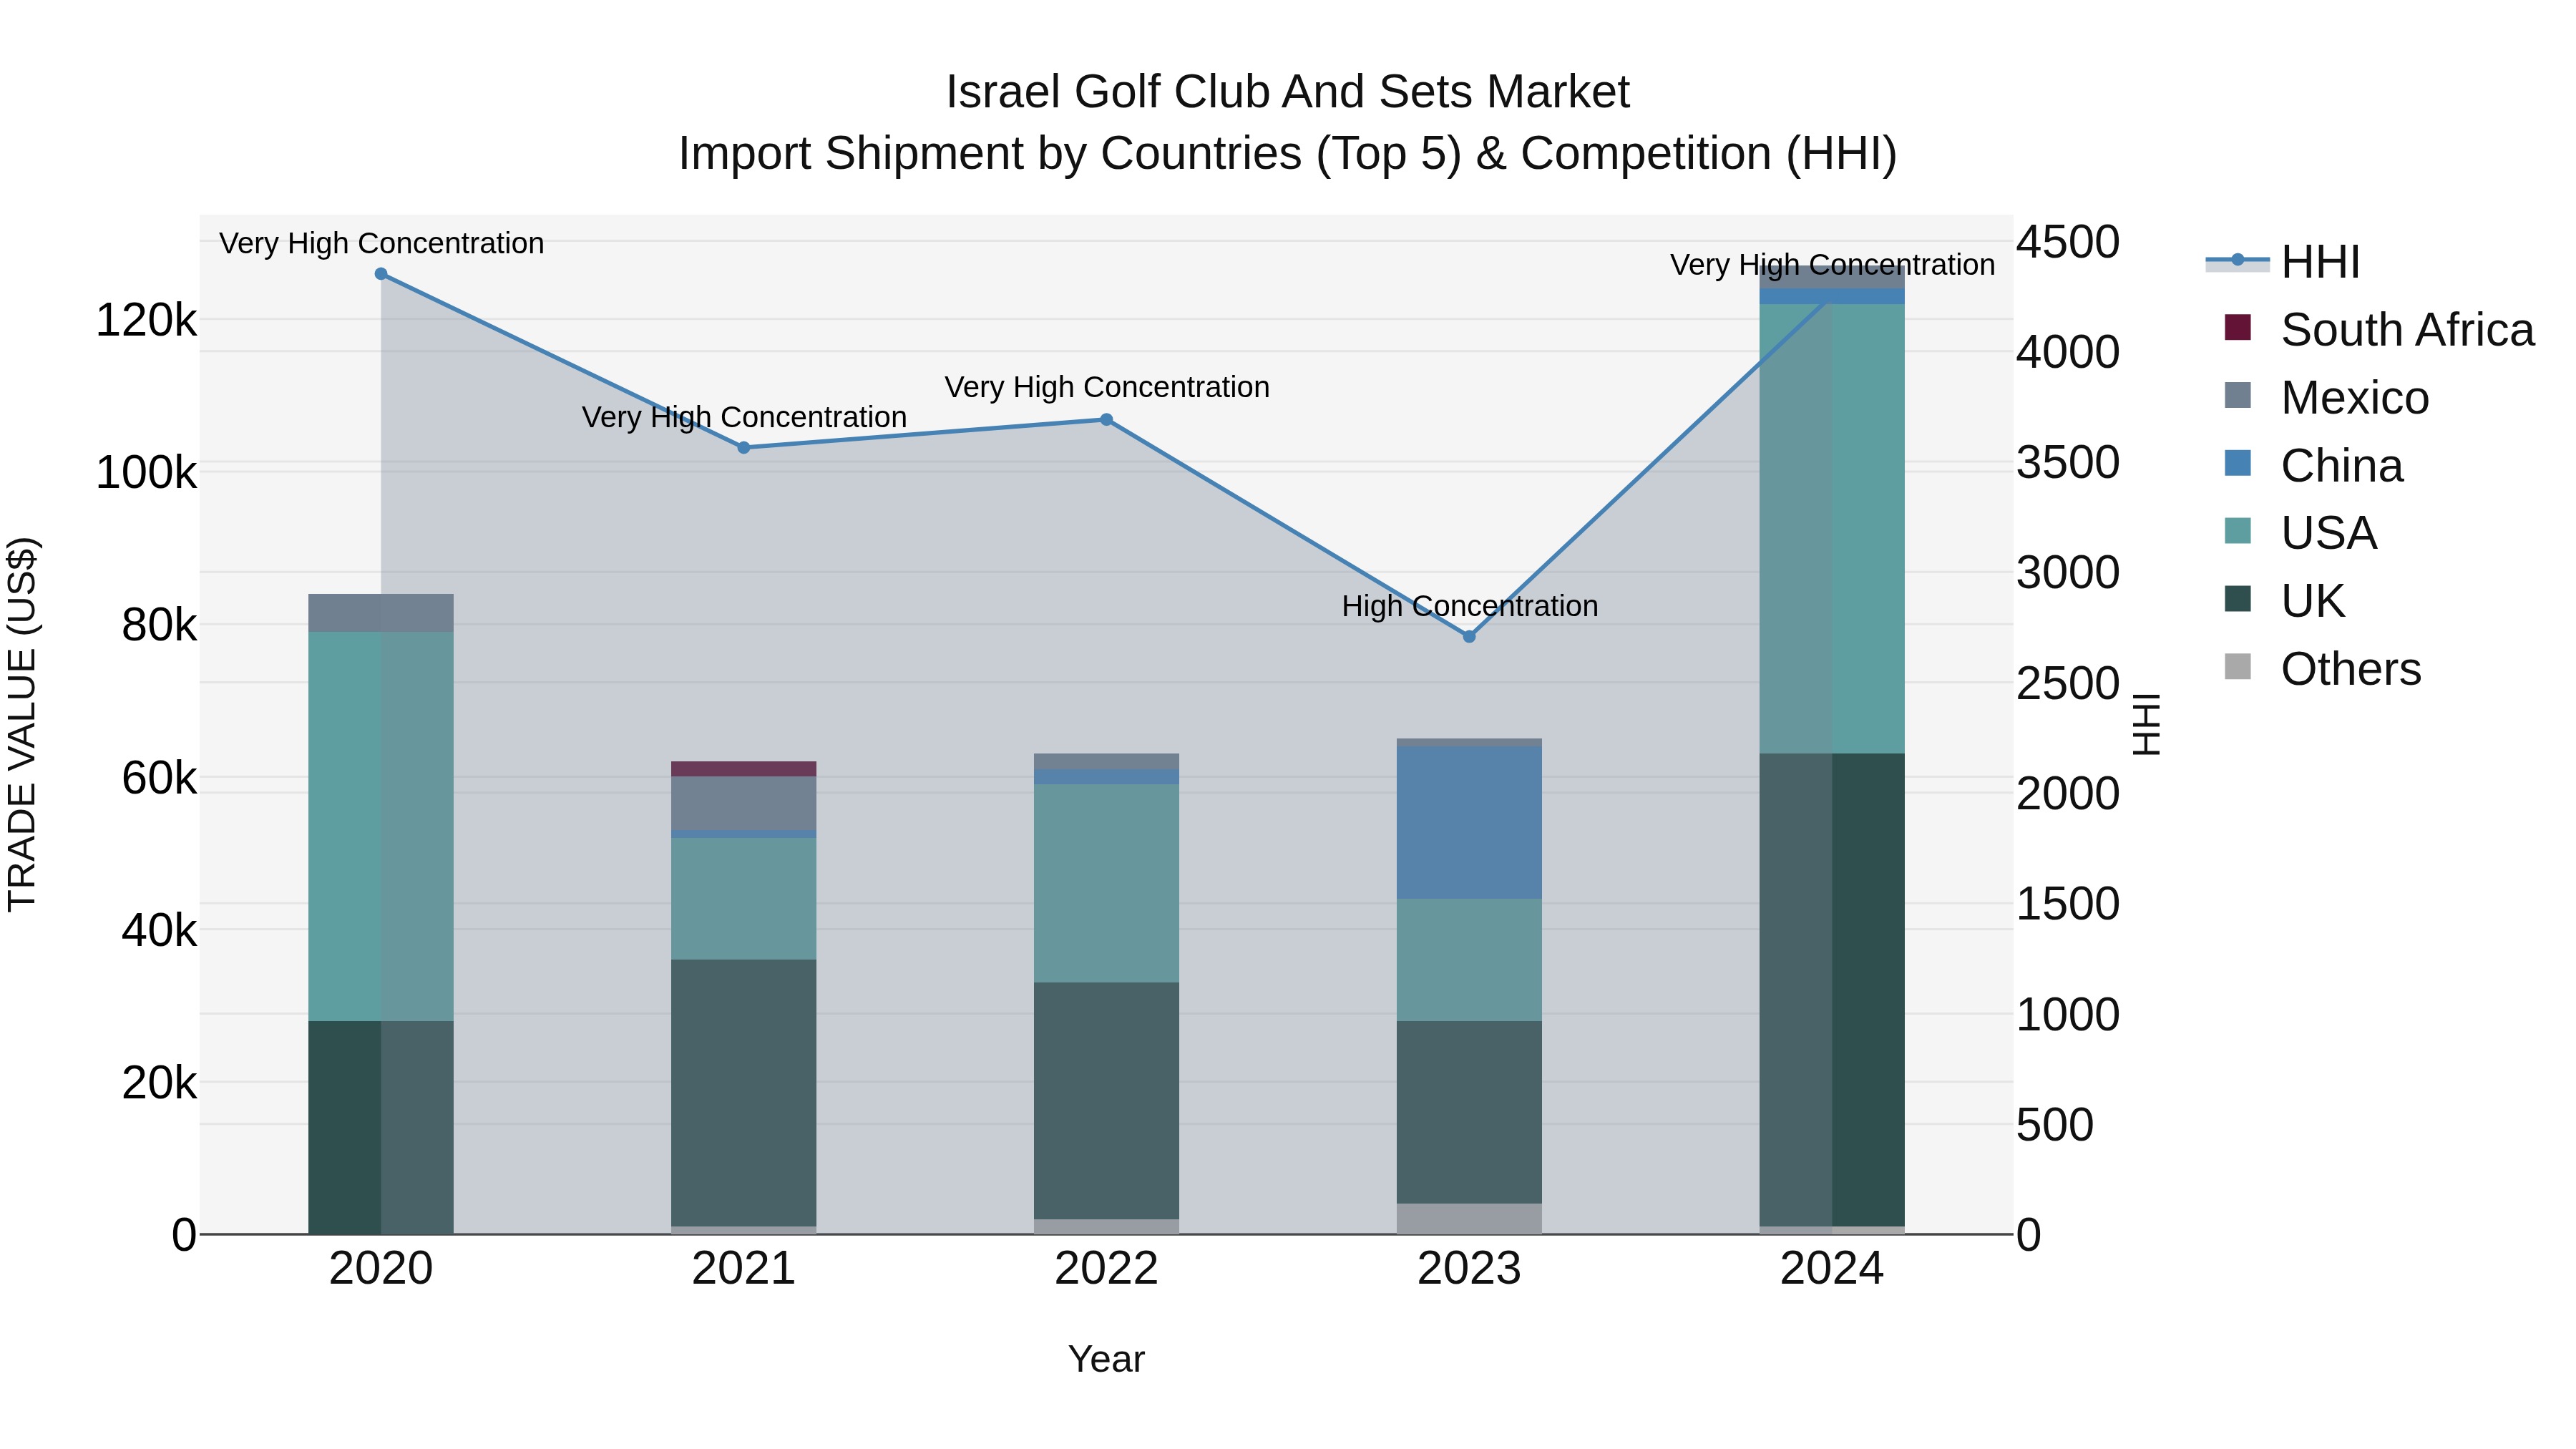2576x1449 pixels.
Task: Click the Very High Concentration label above 2021
Action: 744,417
